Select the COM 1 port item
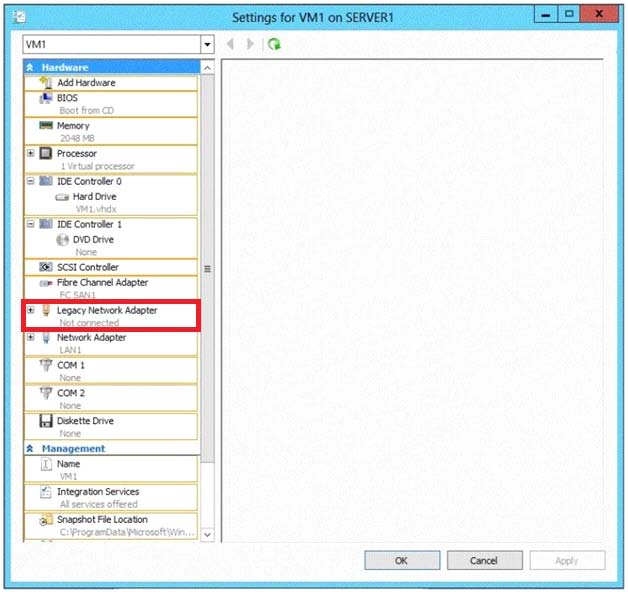 (70, 366)
